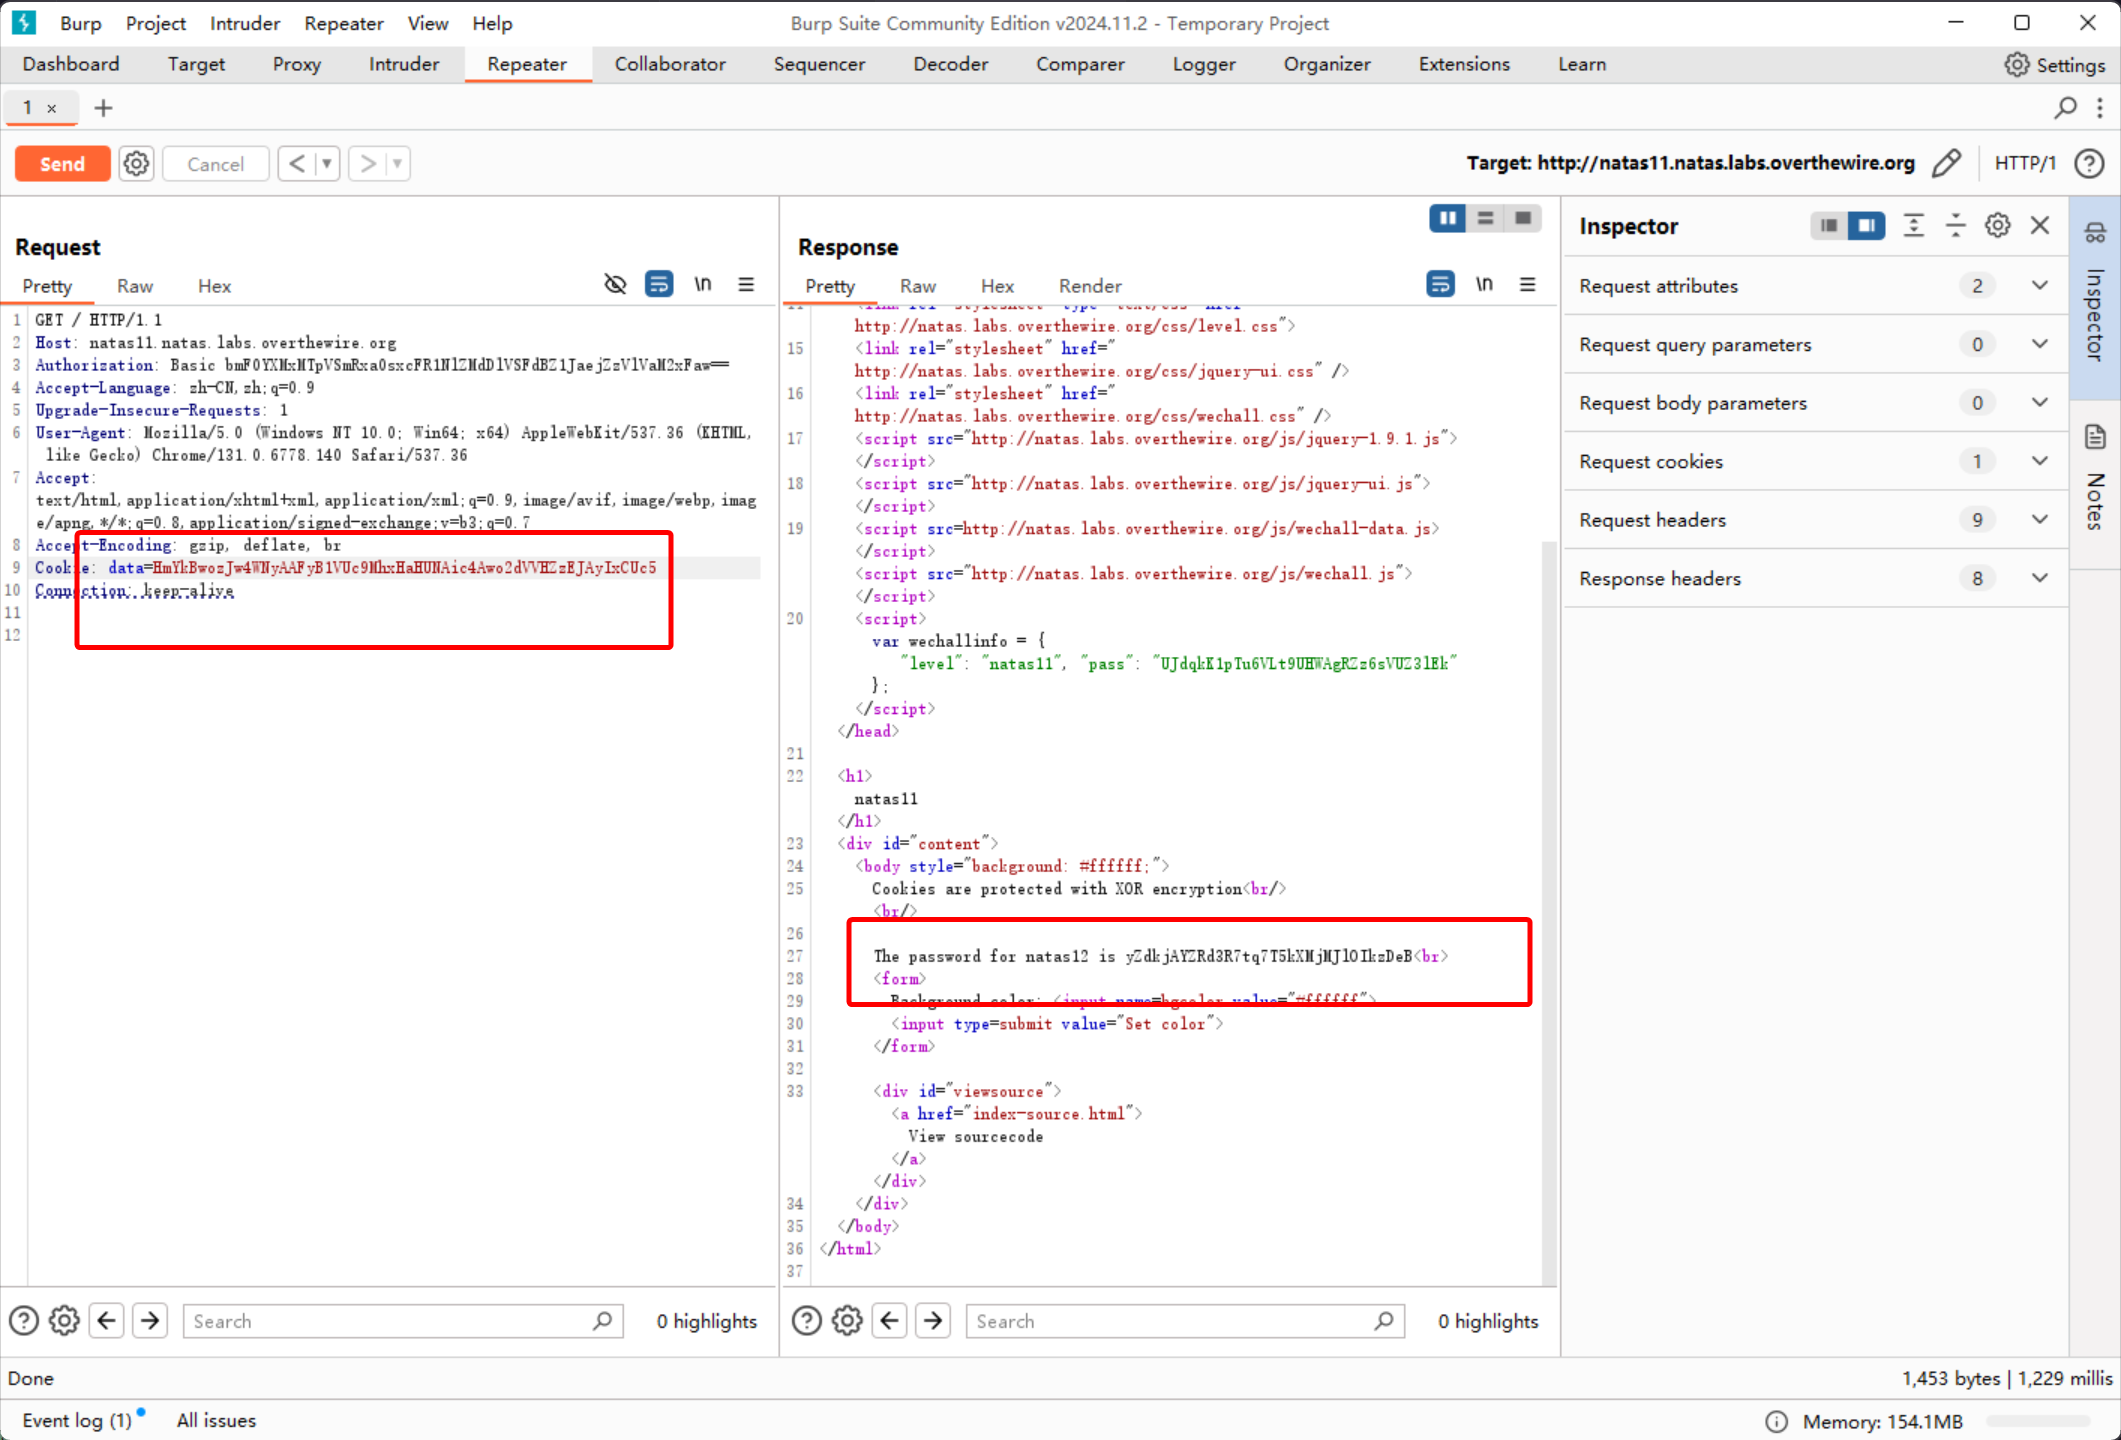The height and width of the screenshot is (1440, 2121).
Task: Switch to the Intruder tab
Action: 404,64
